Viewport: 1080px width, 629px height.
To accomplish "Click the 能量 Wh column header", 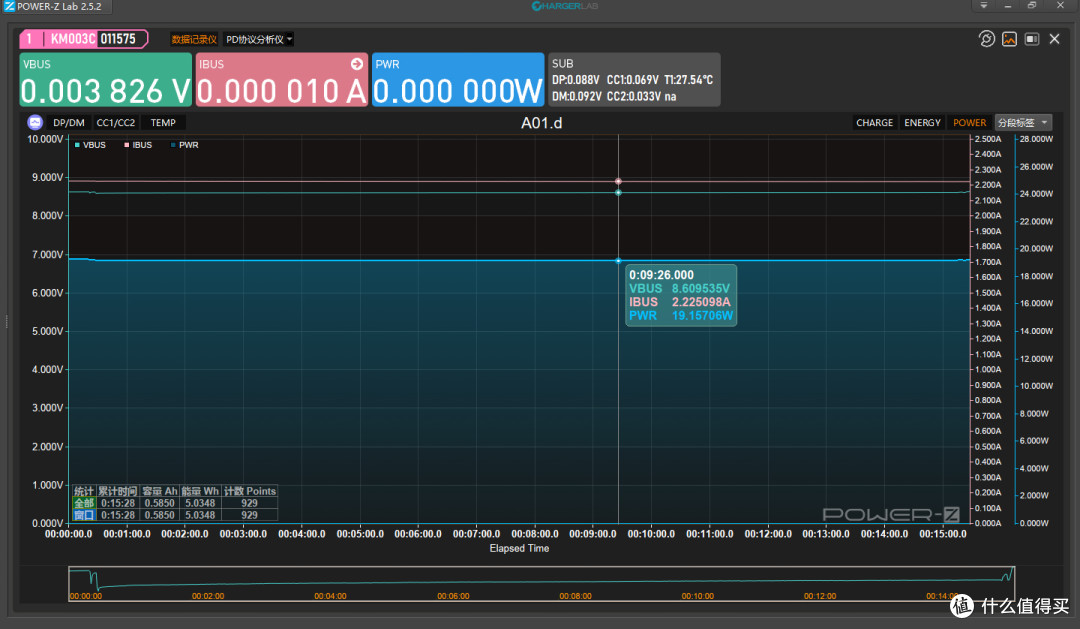I will 200,491.
